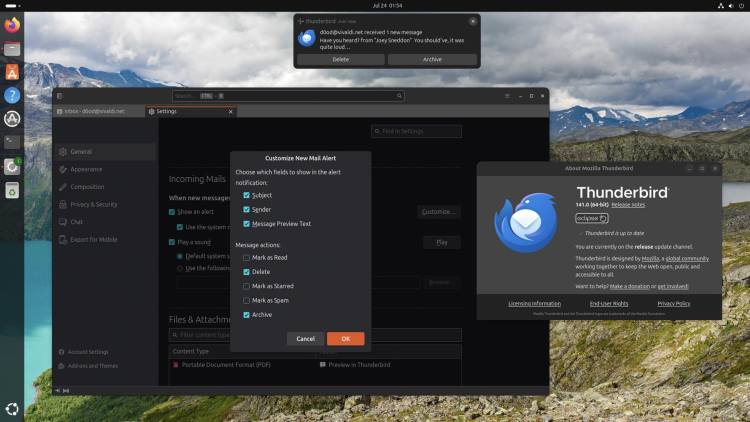750x422 pixels.
Task: Click the Privacy & Security lock icon
Action: [63, 204]
